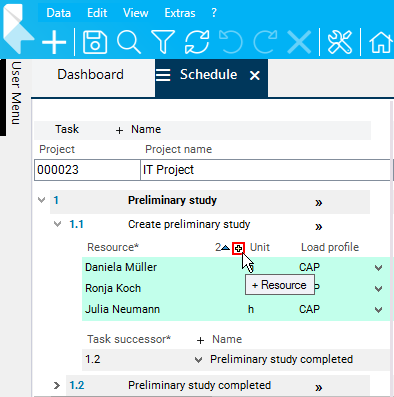Open details arrows for Preliminary study row
The image size is (394, 397).
coord(319,203)
